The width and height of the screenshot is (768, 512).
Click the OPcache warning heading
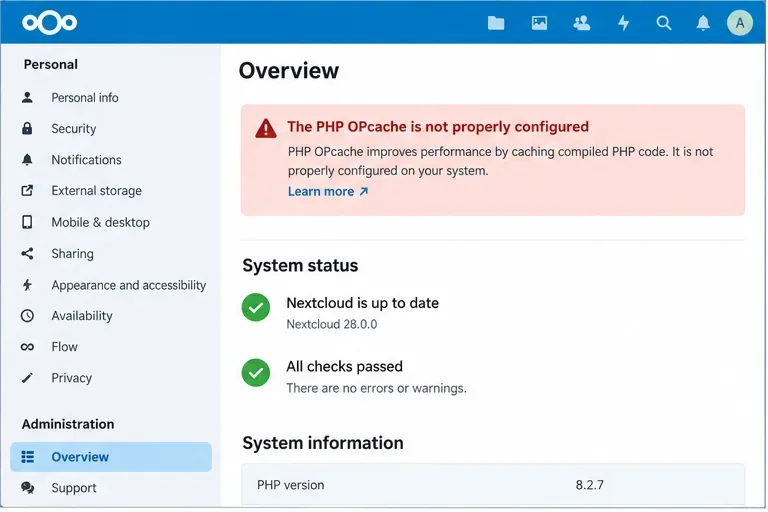(x=438, y=126)
